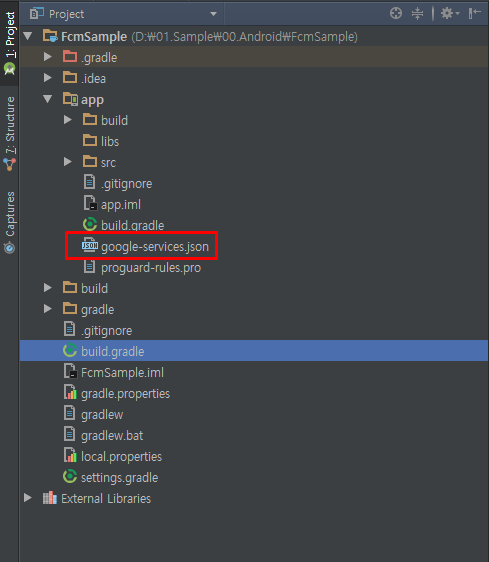Screen dimensions: 489x562
Task: Click the FcmSample.iml file icon
Action: coord(70,371)
